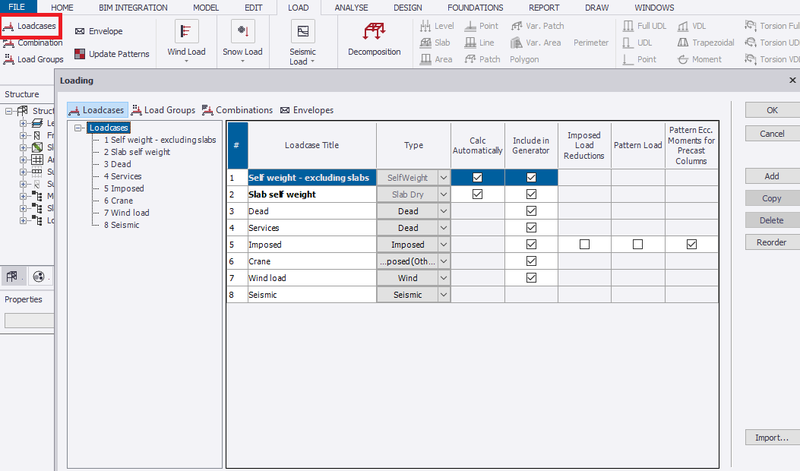The image size is (800, 471).
Task: Open Type dropdown for Slab self weight
Action: click(x=444, y=194)
